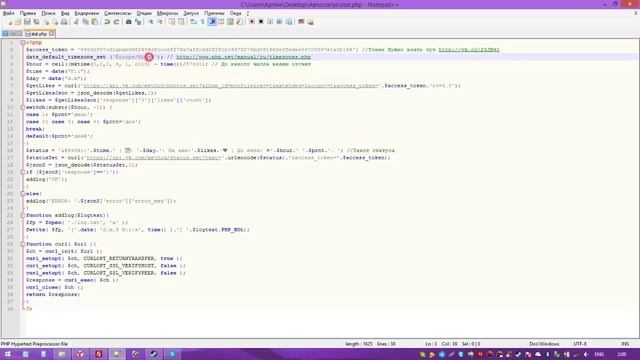The height and width of the screenshot is (360, 640).
Task: Open the php.net timezones link
Action: [243, 57]
